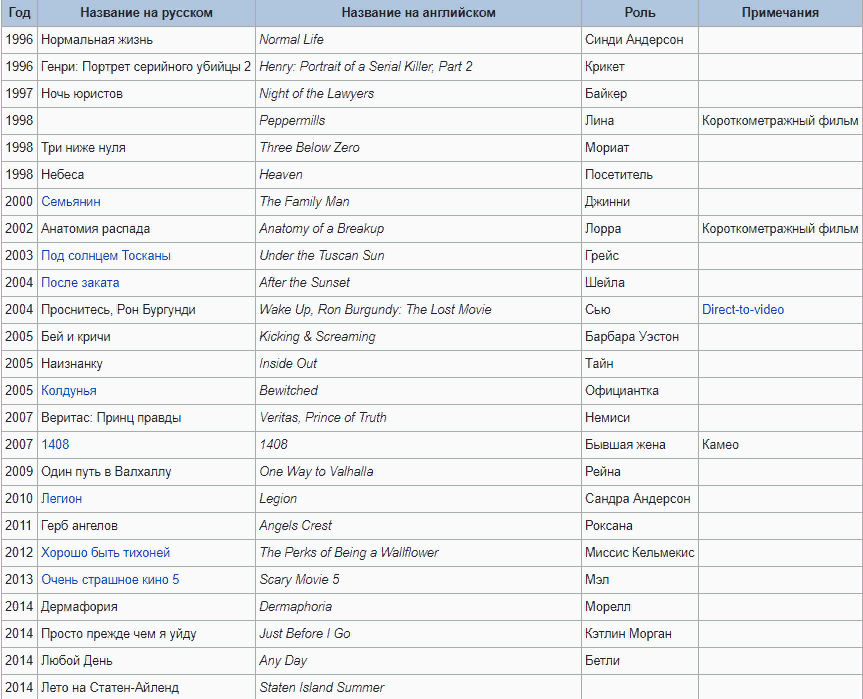Image resolution: width=863 pixels, height=699 pixels.
Task: Click the Bewitched title cell
Action: tap(418, 390)
